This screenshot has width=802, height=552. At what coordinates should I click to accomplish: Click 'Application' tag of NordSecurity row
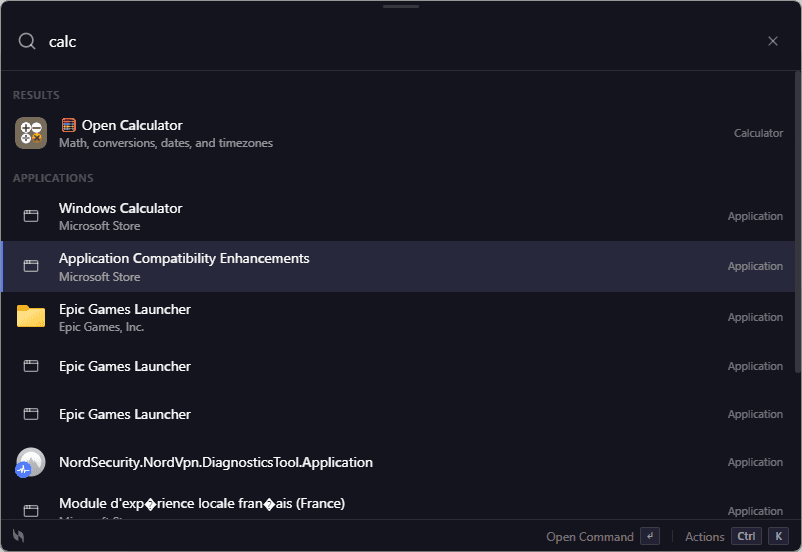click(755, 462)
